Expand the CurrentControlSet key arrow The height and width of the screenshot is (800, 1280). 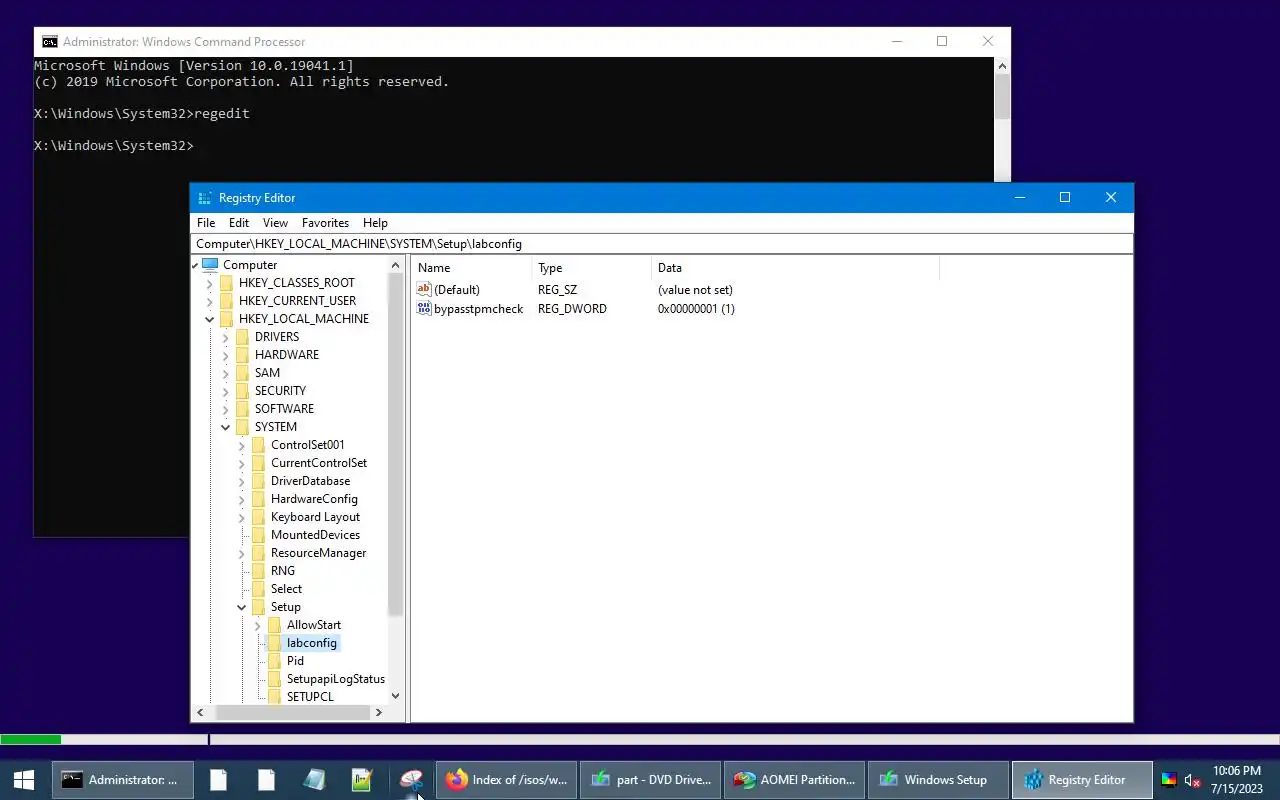[242, 463]
